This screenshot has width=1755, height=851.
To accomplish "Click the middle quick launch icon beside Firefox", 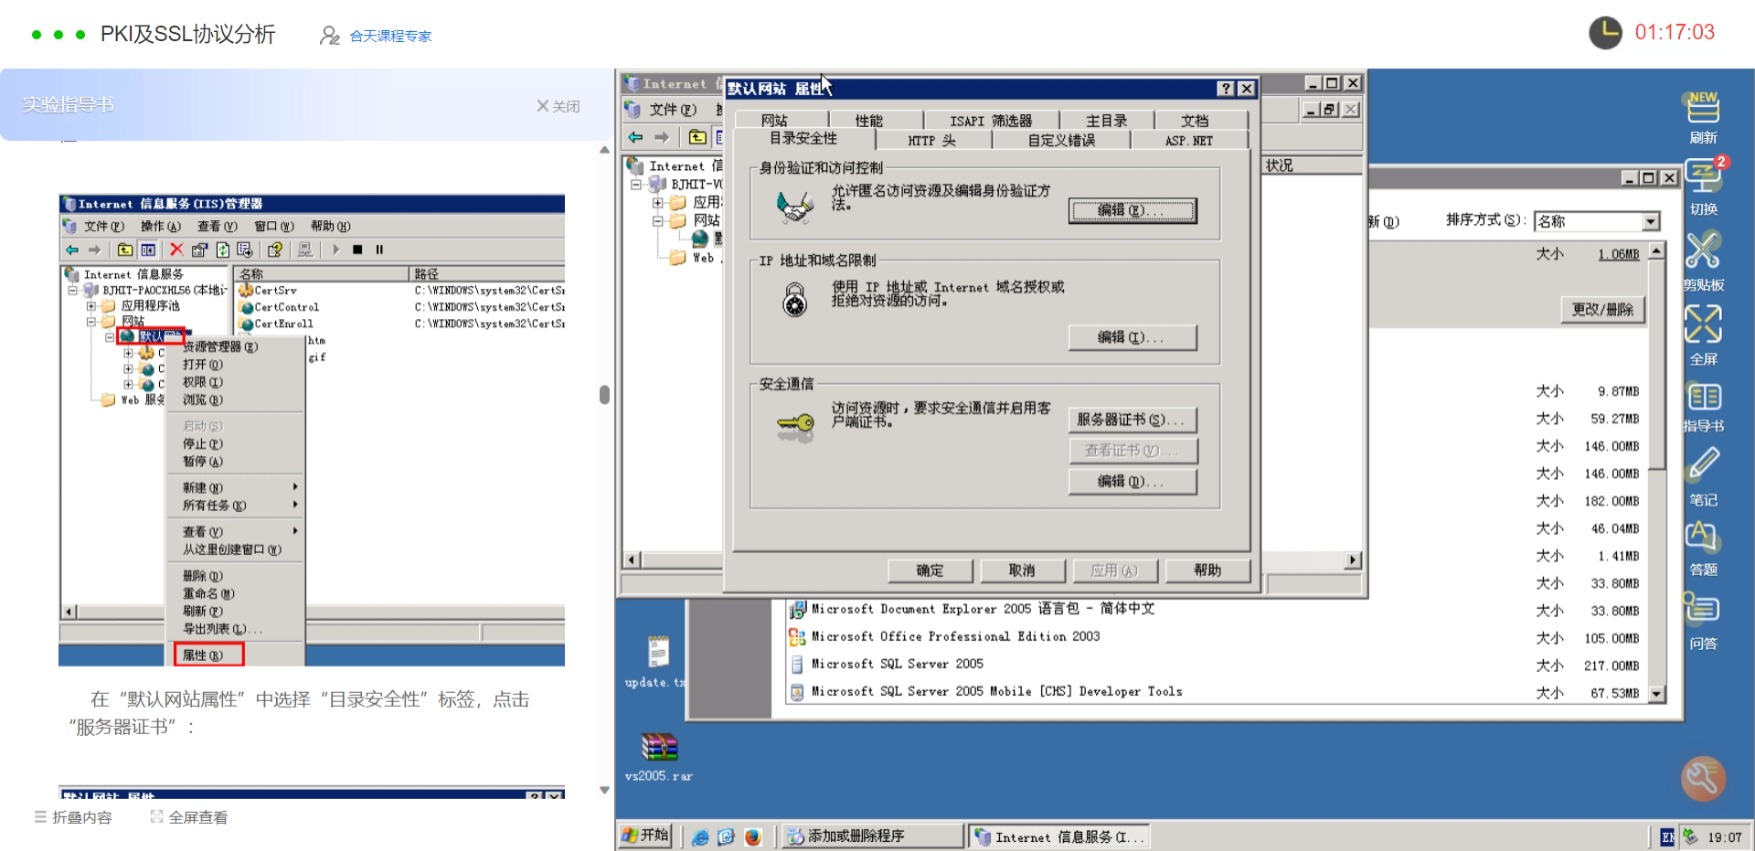I will (x=726, y=837).
